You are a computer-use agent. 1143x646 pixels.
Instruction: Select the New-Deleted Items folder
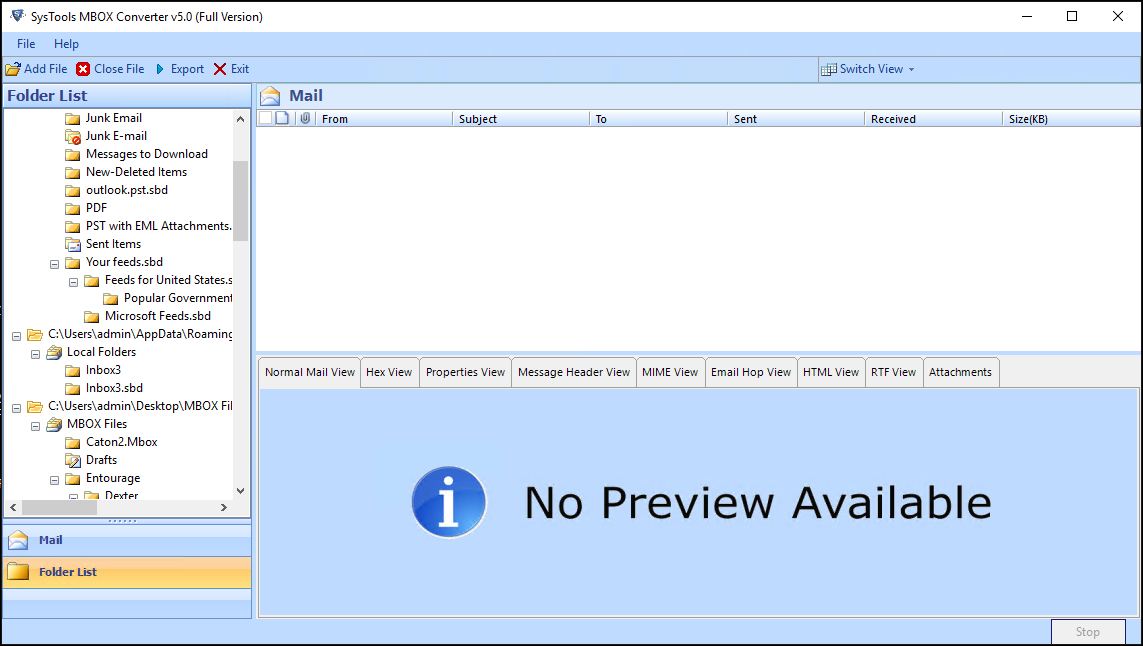coord(136,172)
